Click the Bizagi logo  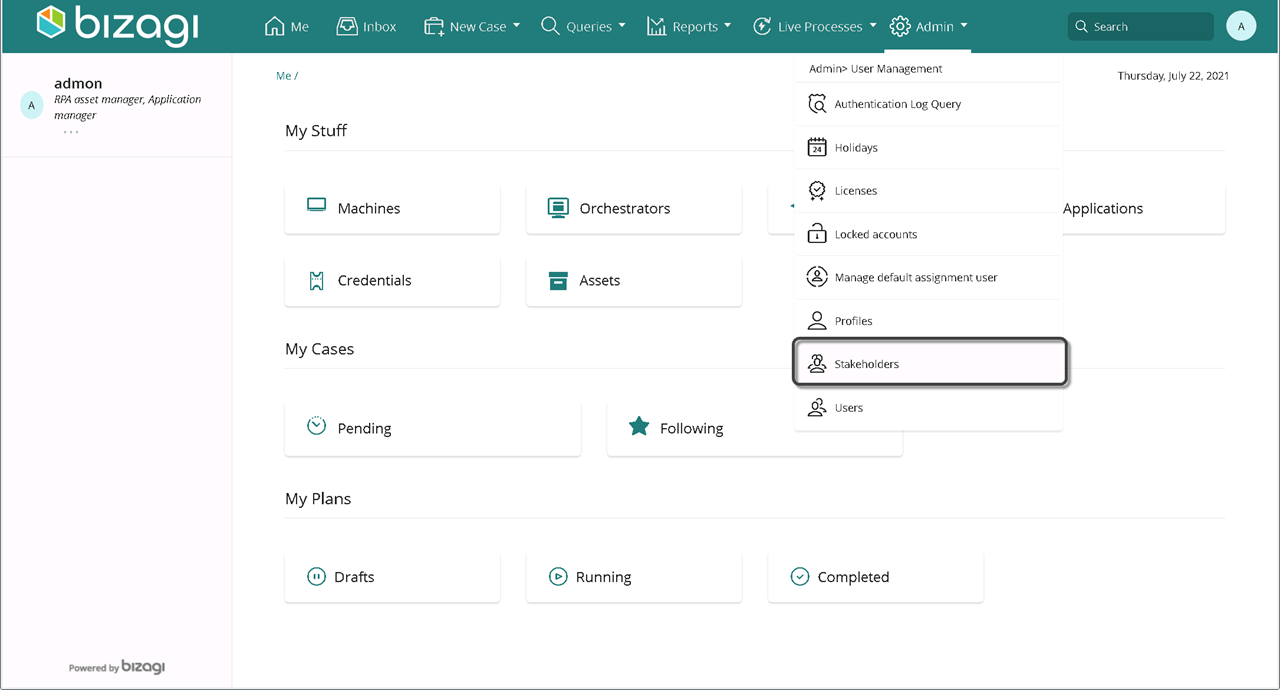(117, 25)
